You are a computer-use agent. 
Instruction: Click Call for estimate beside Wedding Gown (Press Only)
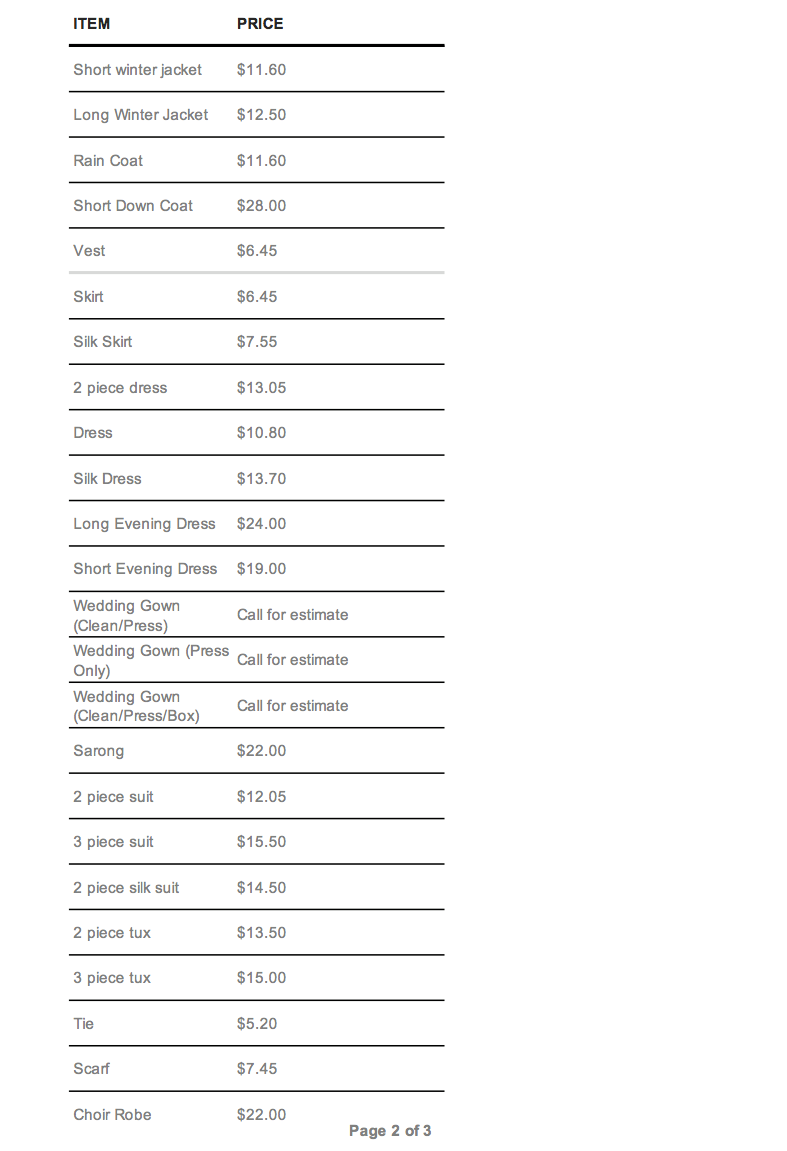click(x=292, y=660)
